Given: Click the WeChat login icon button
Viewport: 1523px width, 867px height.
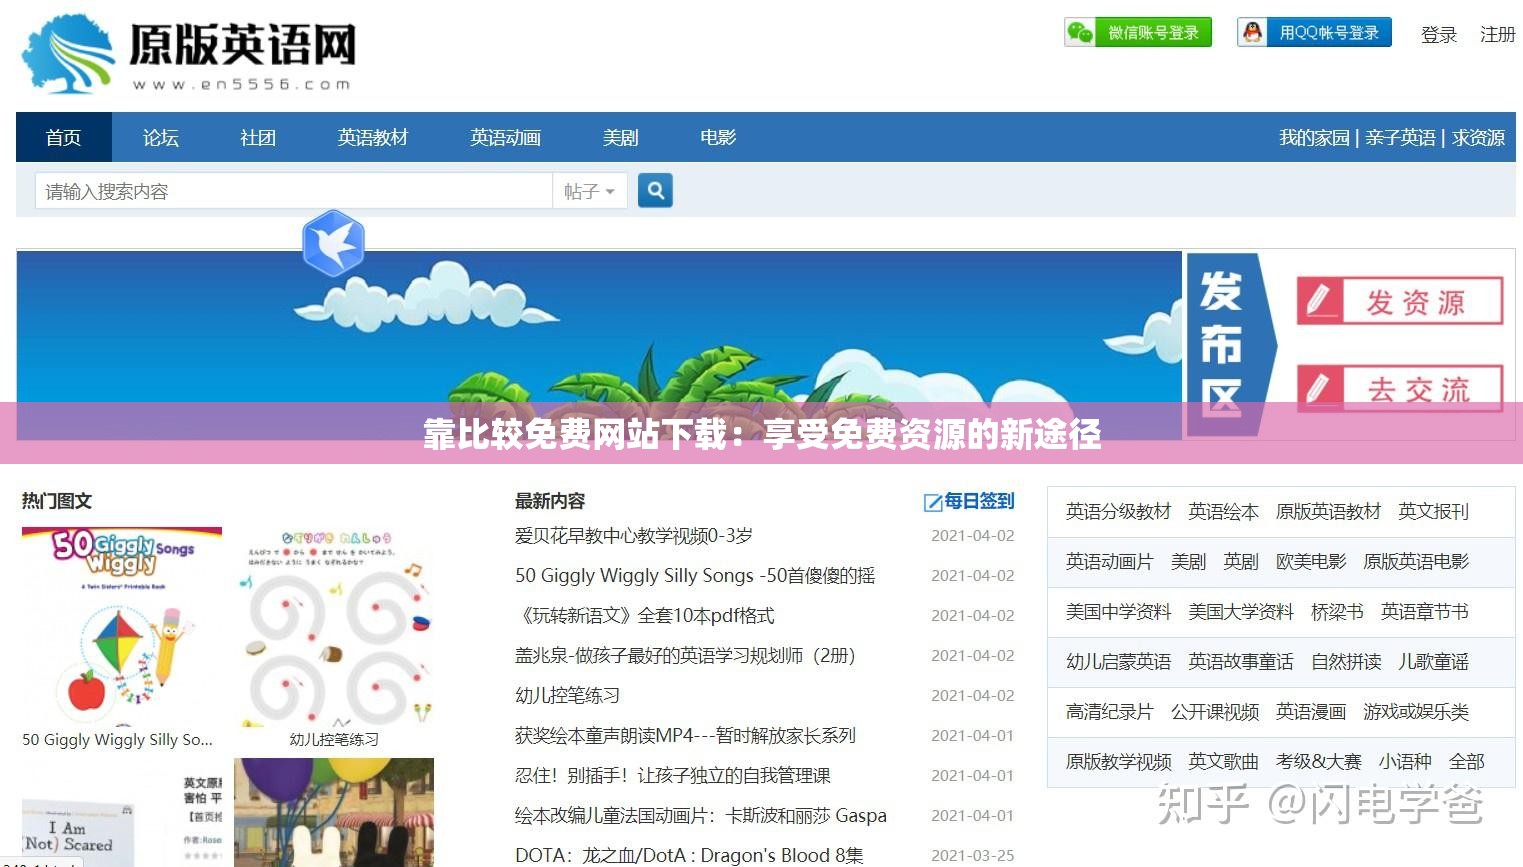Looking at the screenshot, I should click(x=1138, y=33).
